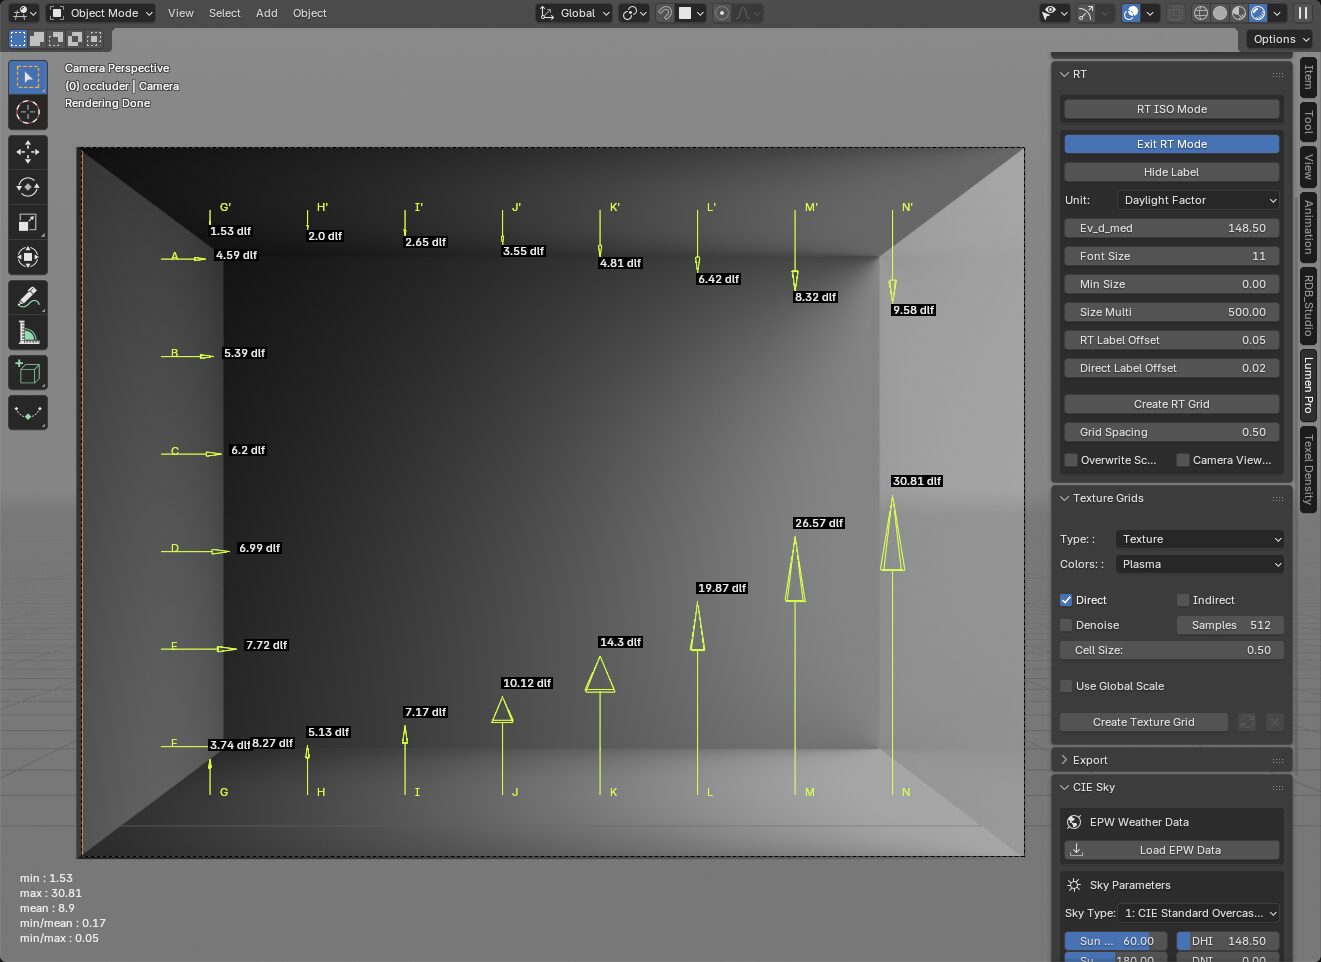Click the Exit RT Mode button
Viewport: 1321px width, 962px height.
click(x=1172, y=144)
